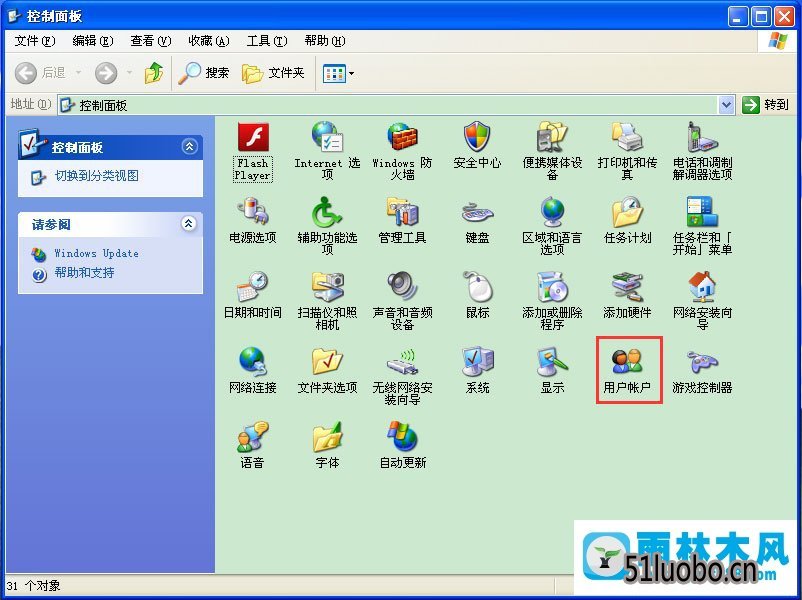Open 自动更新 icon

[403, 445]
